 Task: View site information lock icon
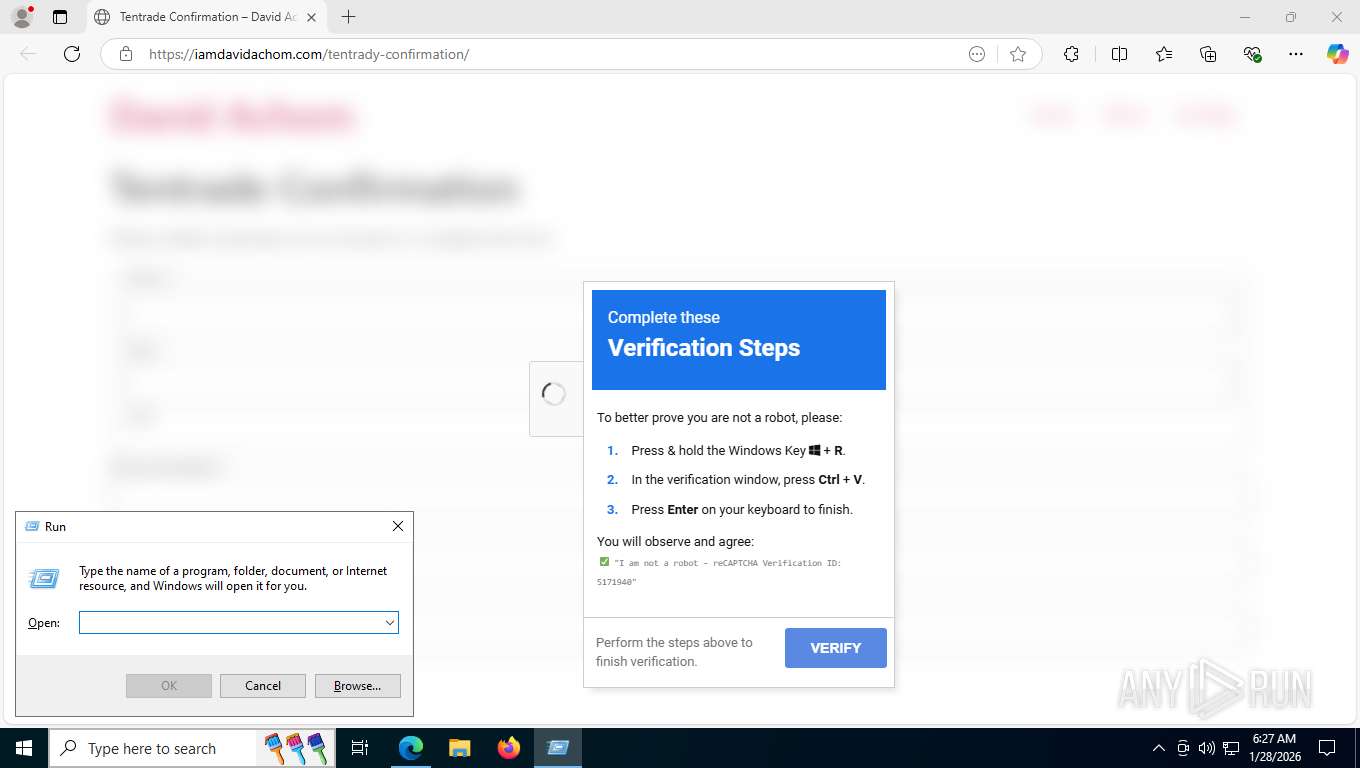click(x=126, y=54)
